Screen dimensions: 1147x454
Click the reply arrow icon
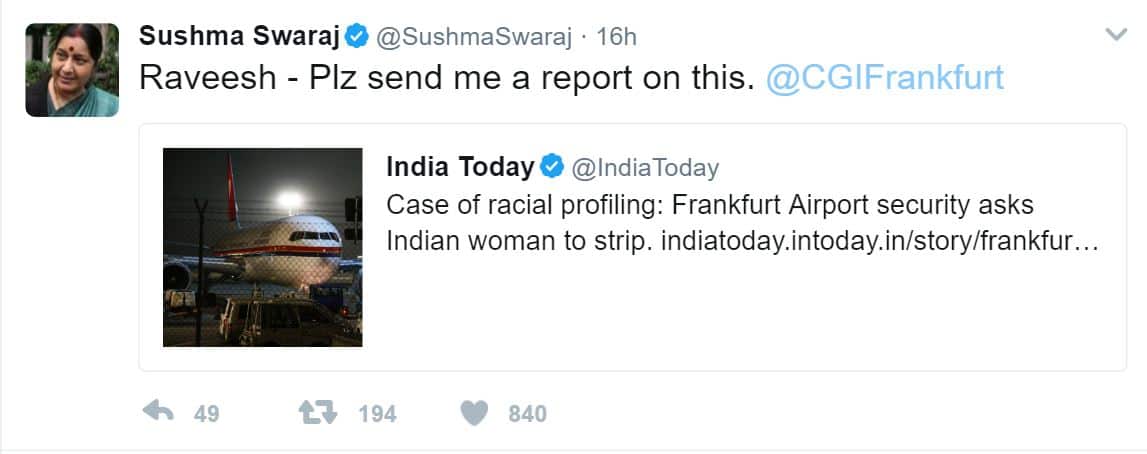click(x=159, y=412)
